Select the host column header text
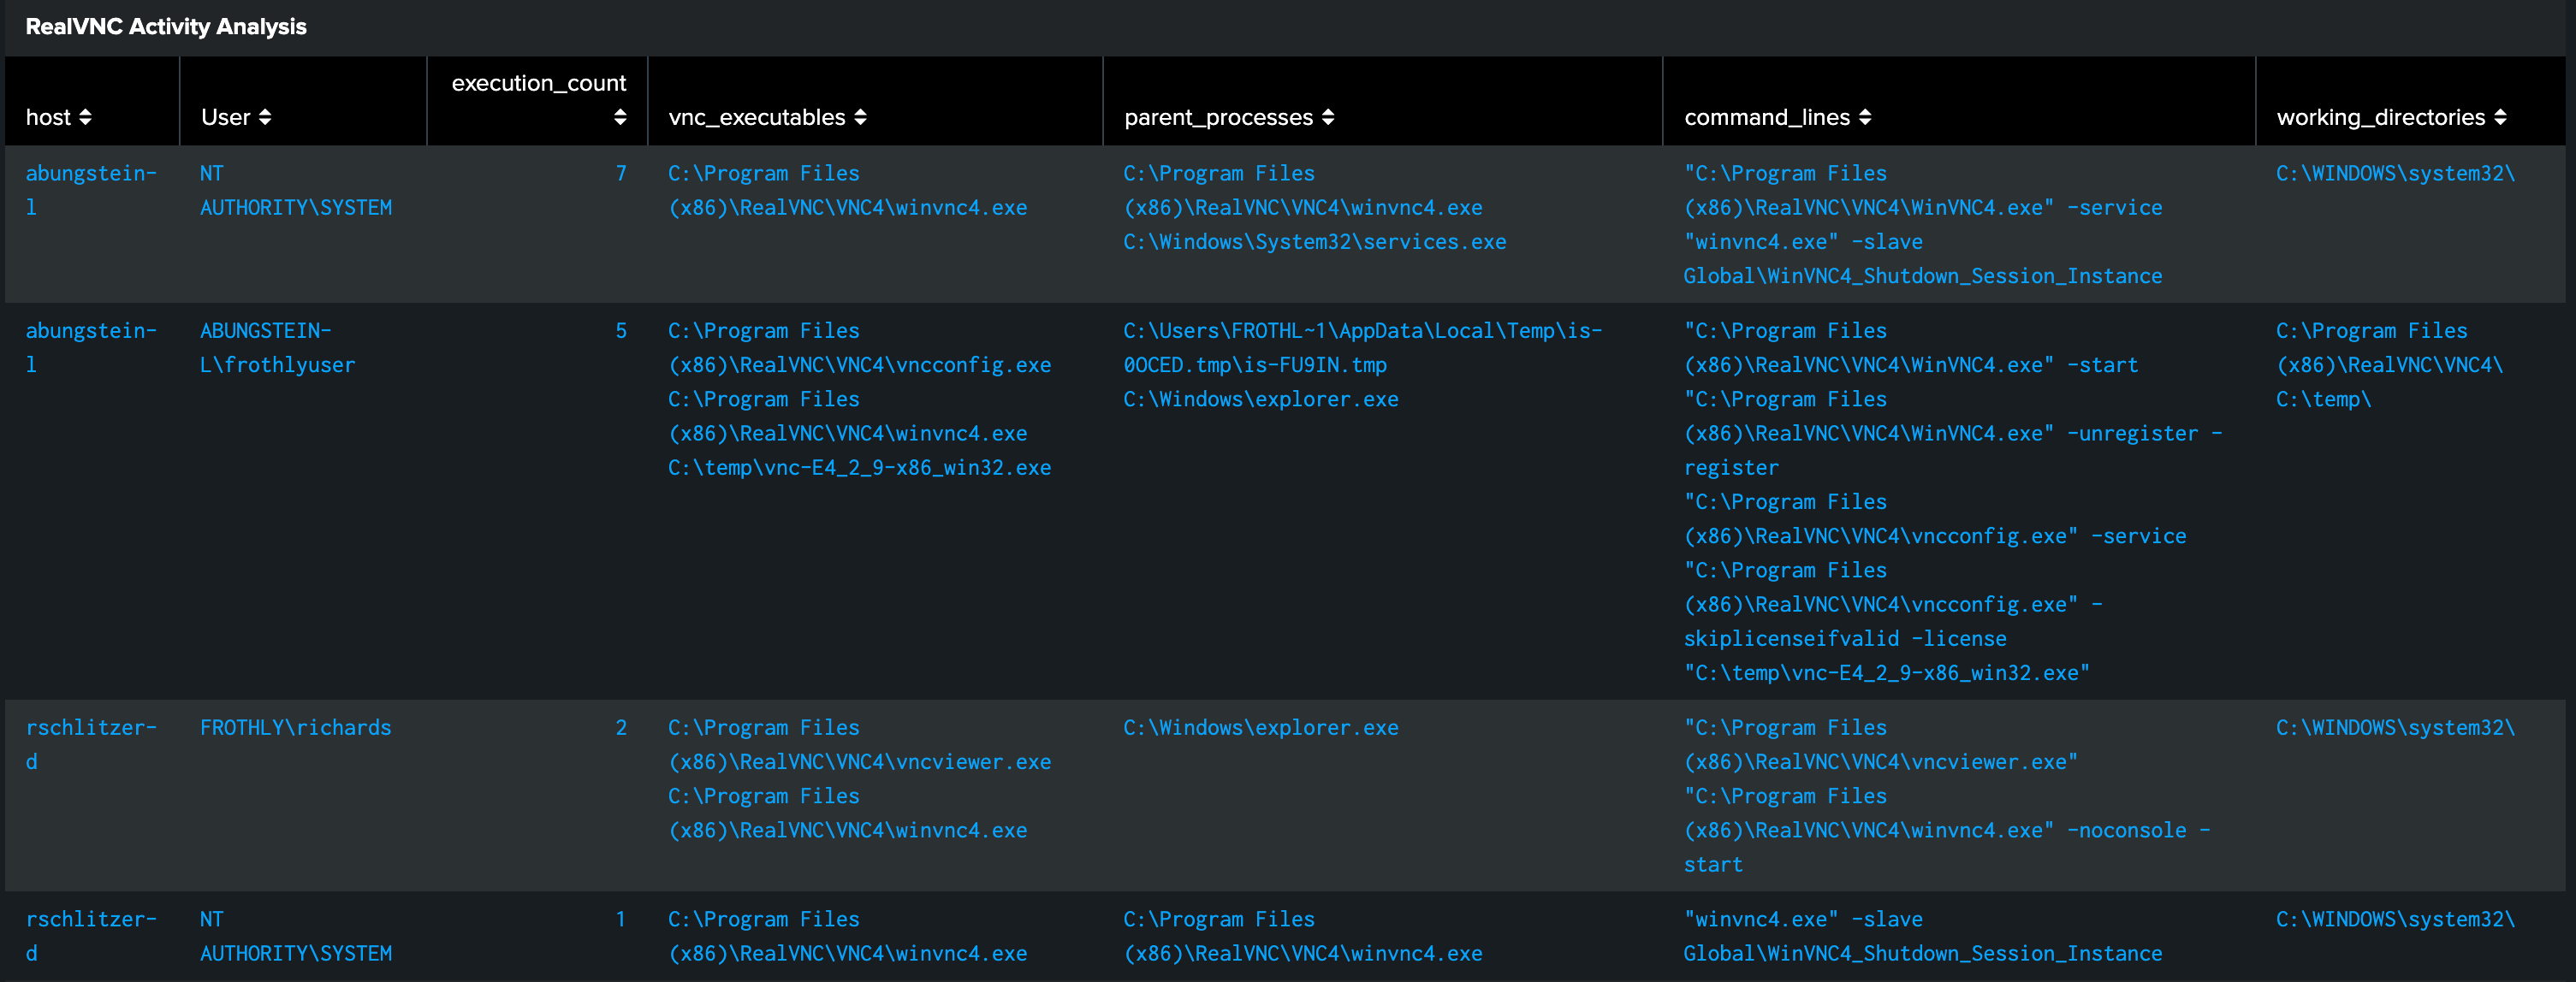This screenshot has width=2576, height=982. (x=48, y=118)
